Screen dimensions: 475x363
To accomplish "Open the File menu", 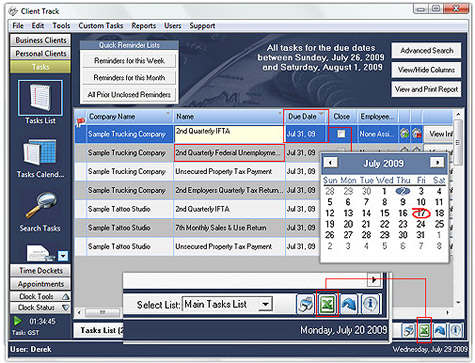I will click(x=18, y=26).
